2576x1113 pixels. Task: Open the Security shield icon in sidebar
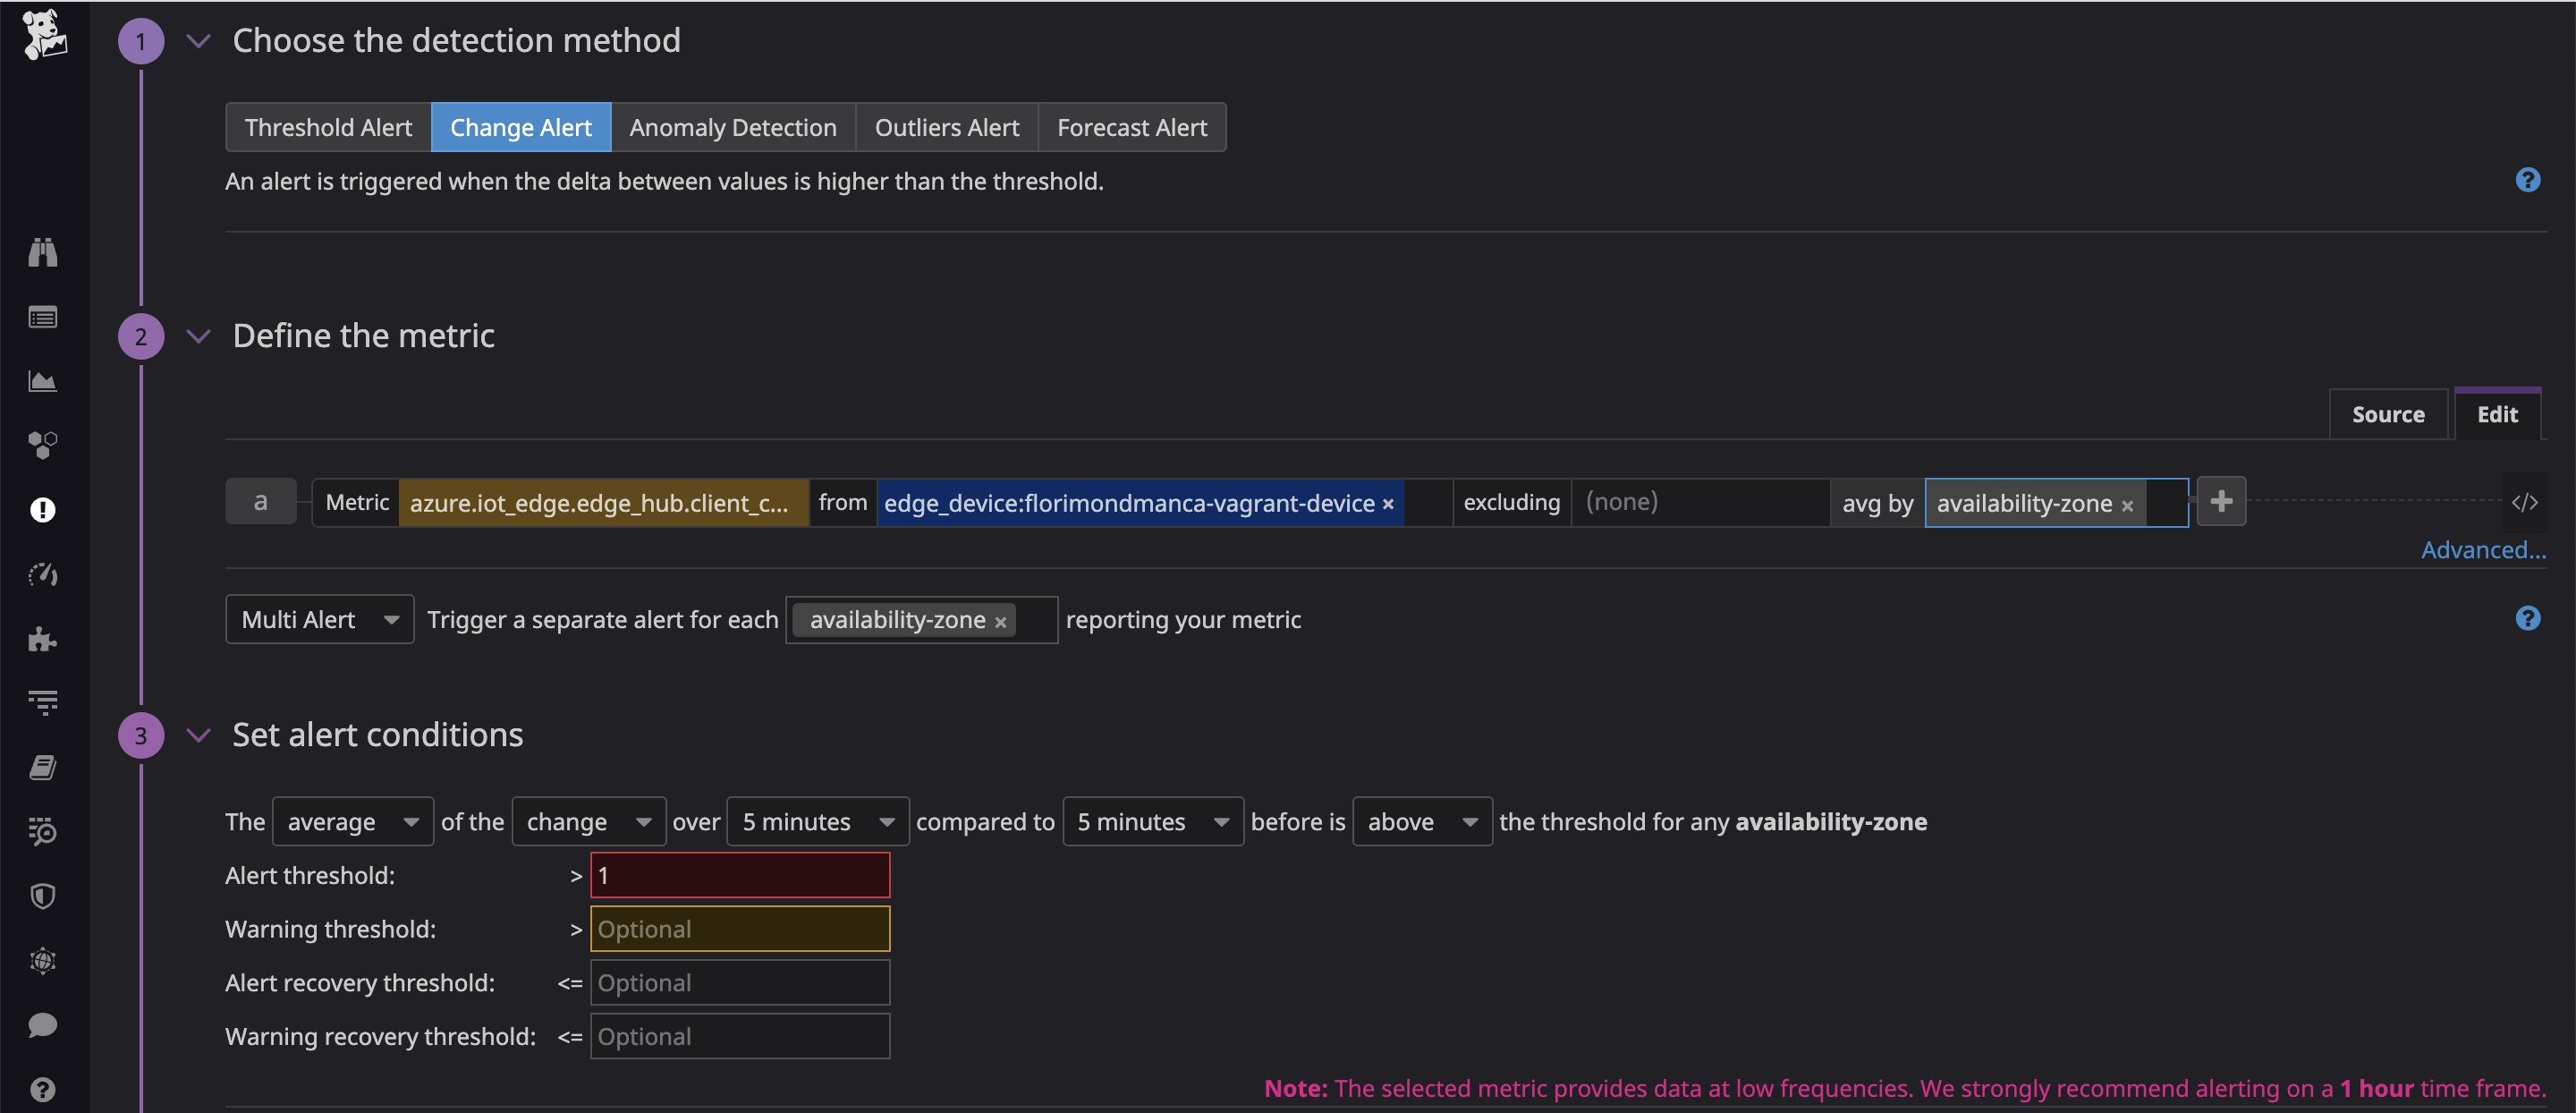(x=42, y=894)
